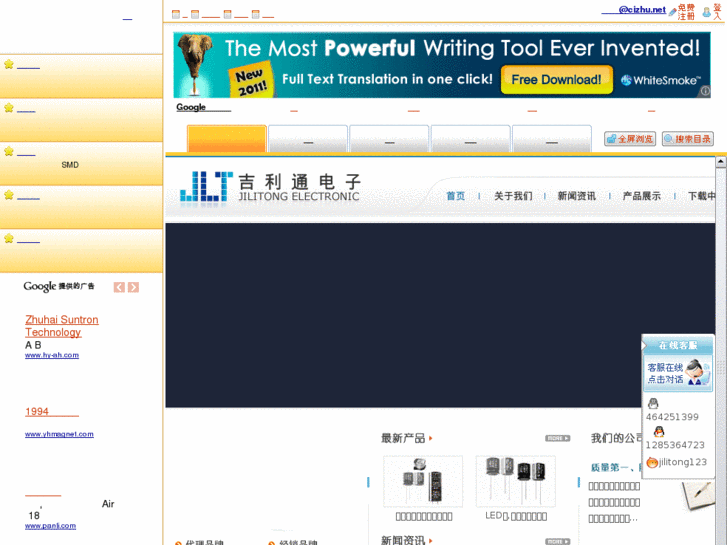The width and height of the screenshot is (727, 545).
Task: Click the Wangwang icon beside jilitong123
Action: click(x=652, y=462)
